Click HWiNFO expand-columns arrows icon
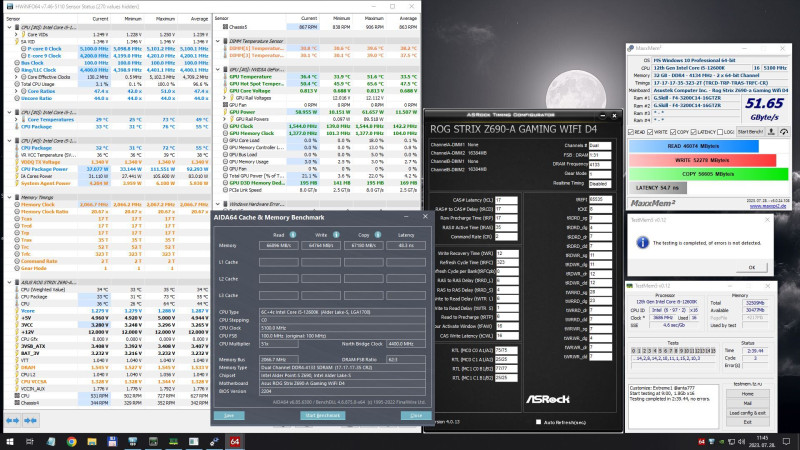 (12, 420)
